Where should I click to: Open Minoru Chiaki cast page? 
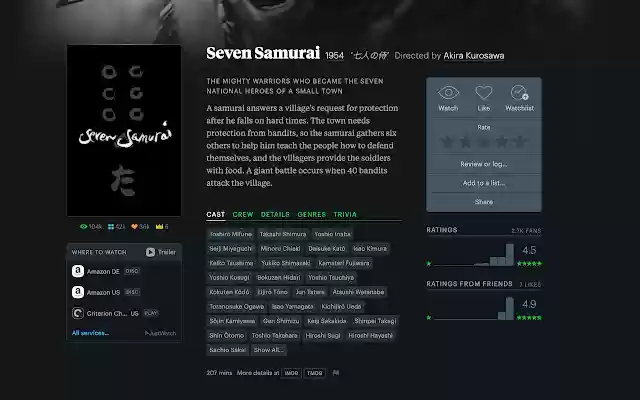tap(280, 249)
